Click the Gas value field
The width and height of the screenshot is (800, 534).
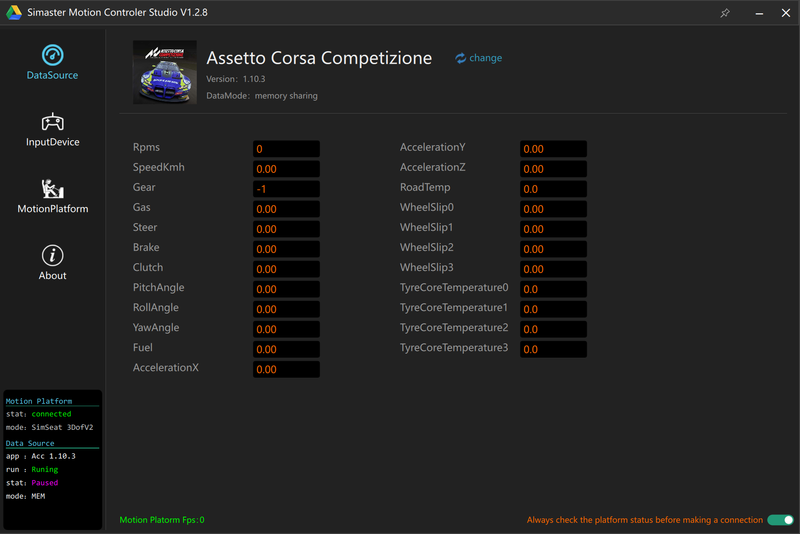[x=286, y=209]
